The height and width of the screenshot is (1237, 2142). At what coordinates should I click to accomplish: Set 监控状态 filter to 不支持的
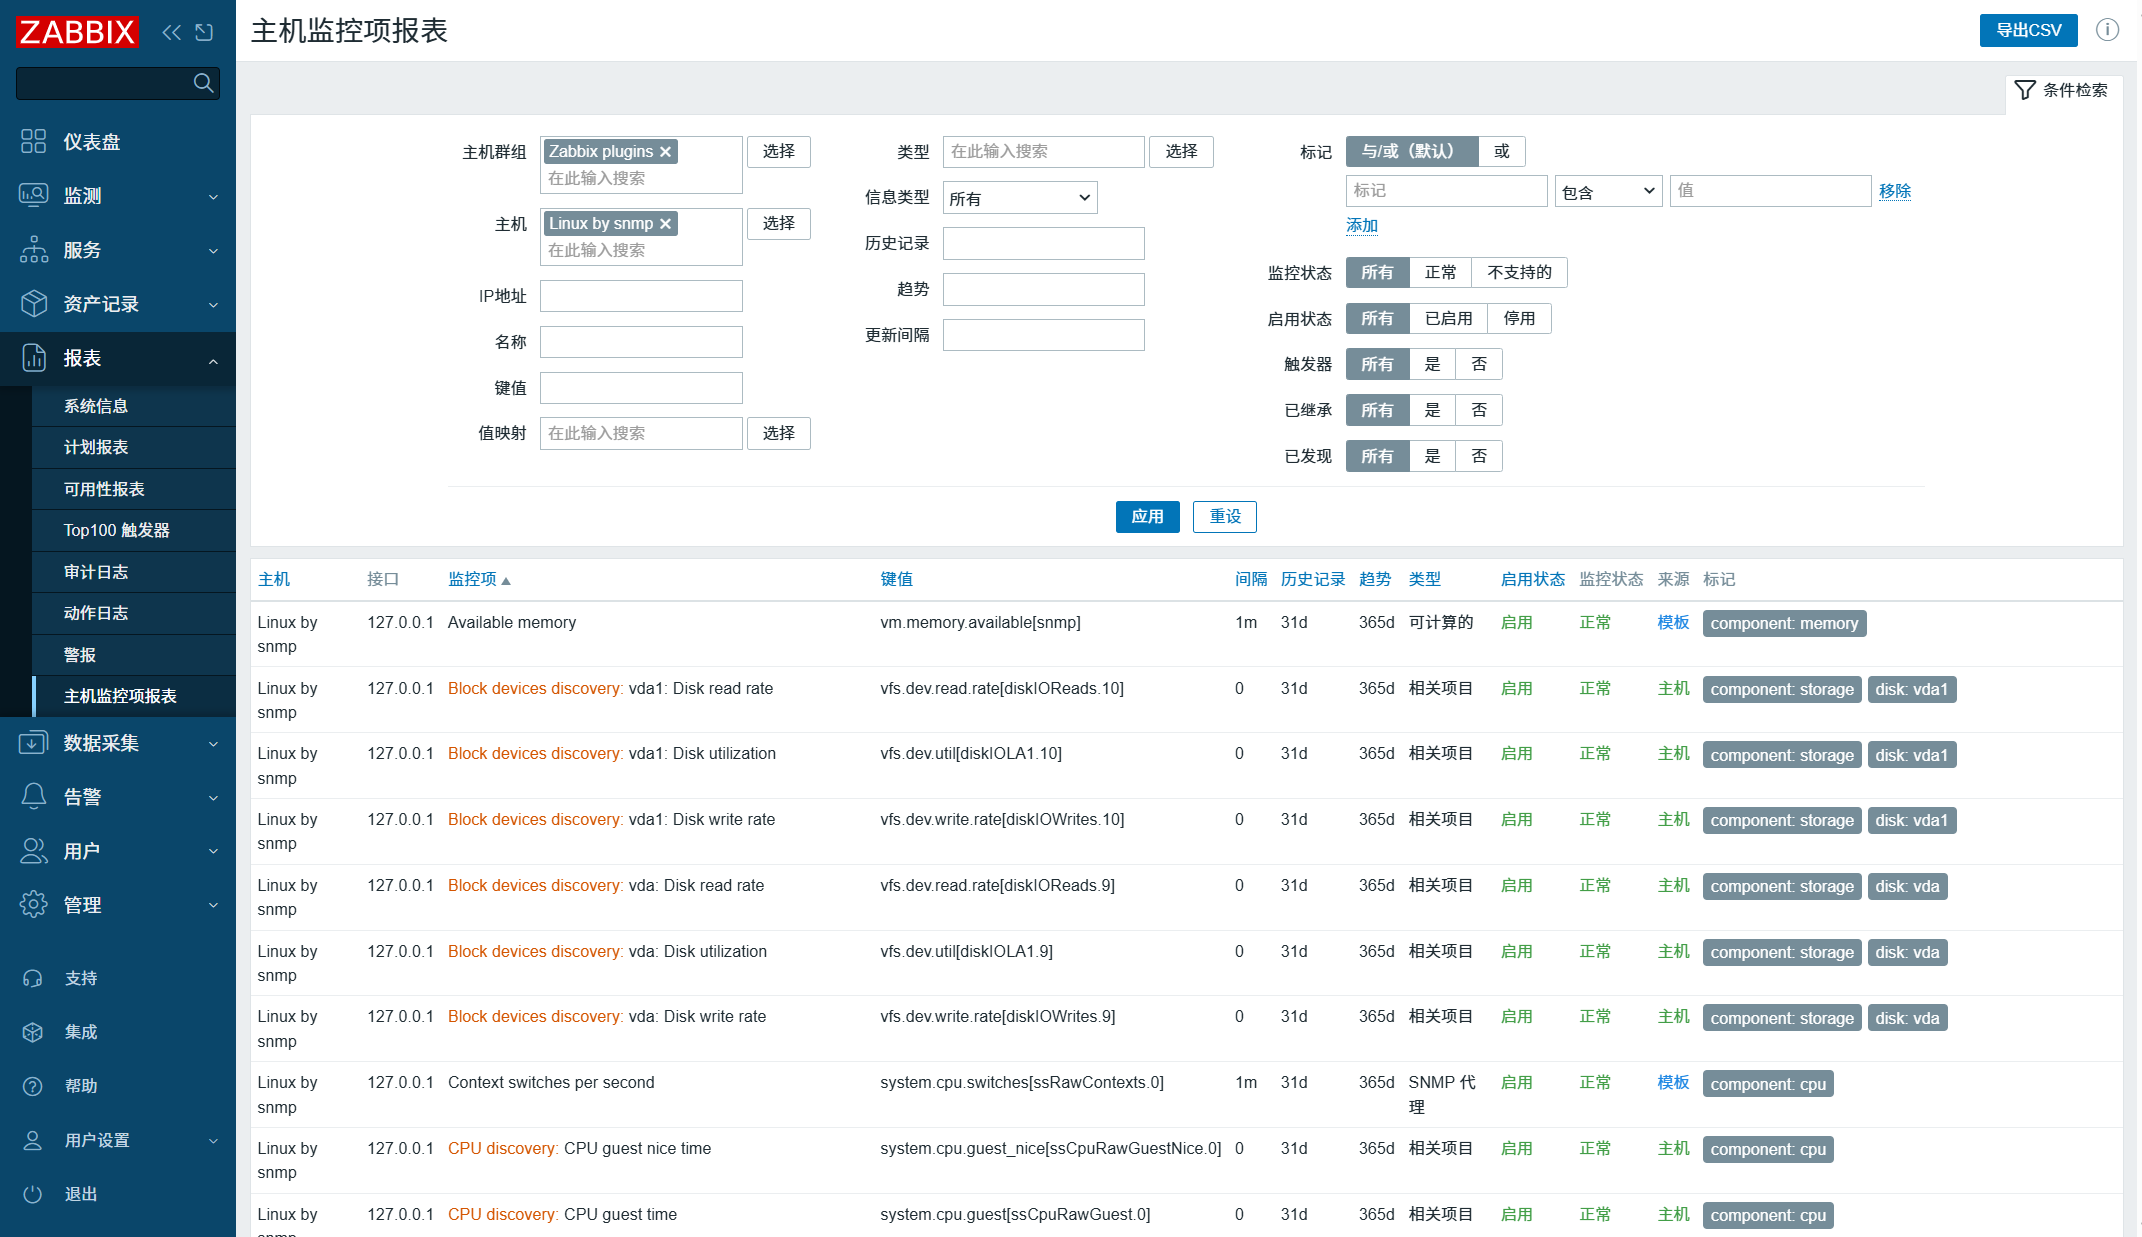pos(1519,273)
